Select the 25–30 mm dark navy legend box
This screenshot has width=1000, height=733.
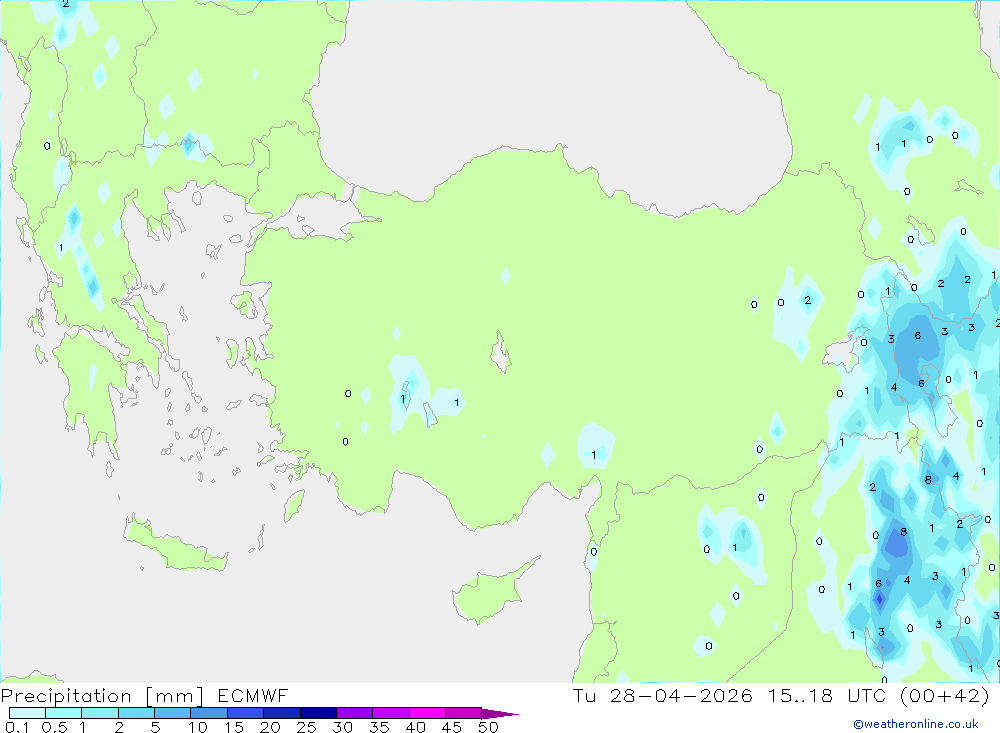(x=318, y=713)
